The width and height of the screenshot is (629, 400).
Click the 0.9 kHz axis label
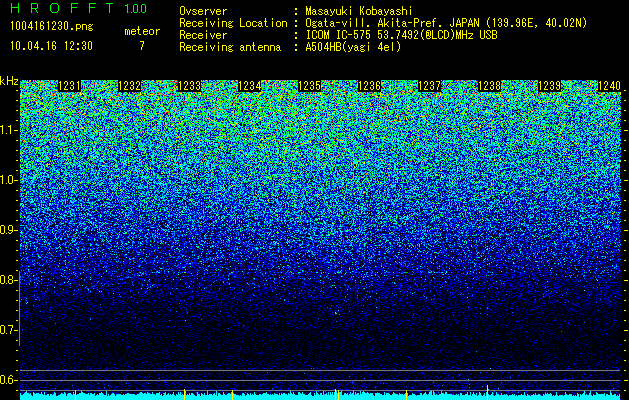(x=9, y=230)
